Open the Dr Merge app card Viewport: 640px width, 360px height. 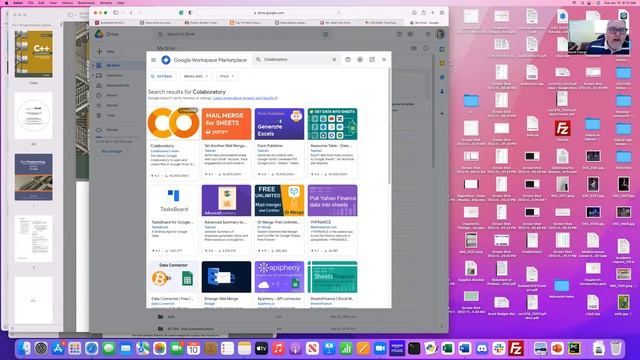[279, 220]
